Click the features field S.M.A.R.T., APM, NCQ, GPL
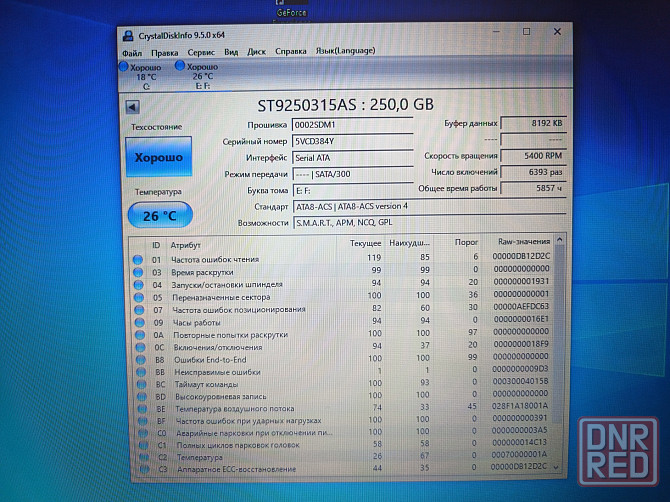This screenshot has height=502, width=670. click(x=429, y=223)
